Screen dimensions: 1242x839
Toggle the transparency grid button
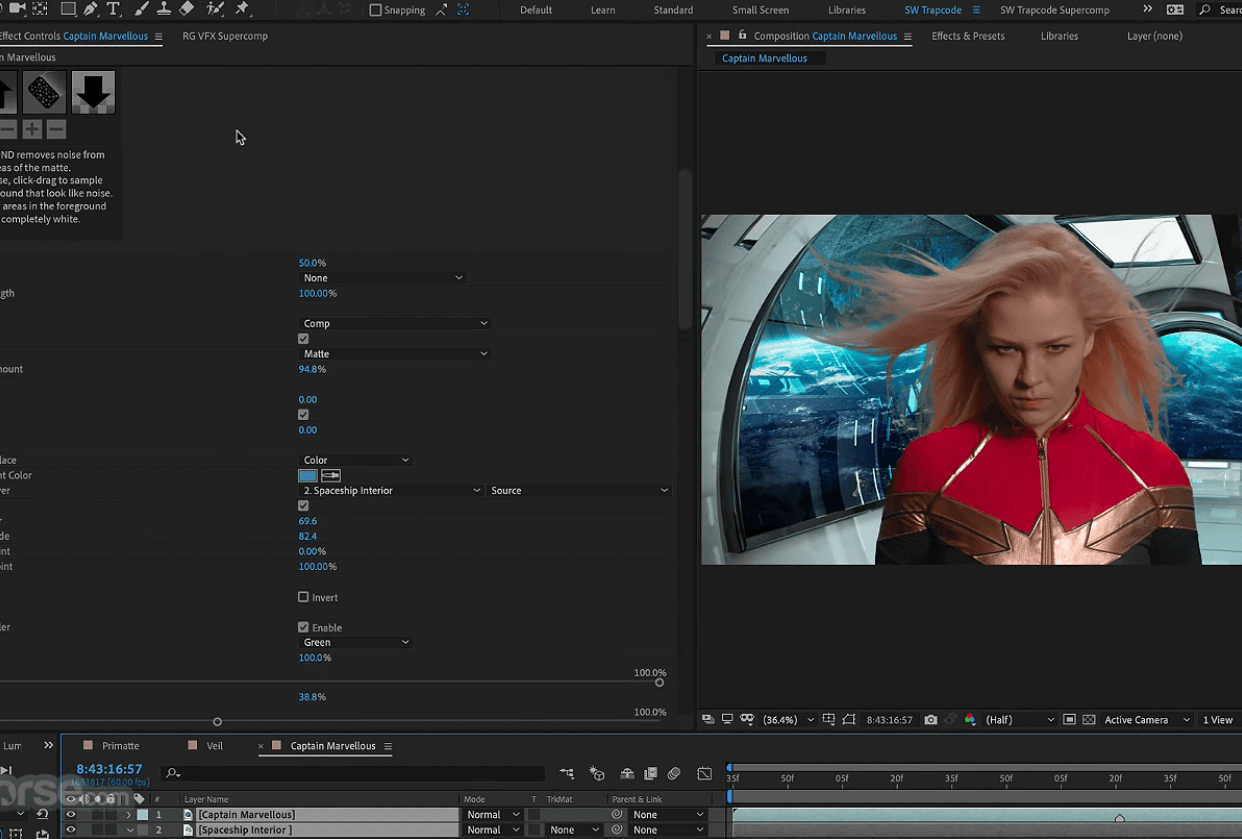pyautogui.click(x=1089, y=720)
